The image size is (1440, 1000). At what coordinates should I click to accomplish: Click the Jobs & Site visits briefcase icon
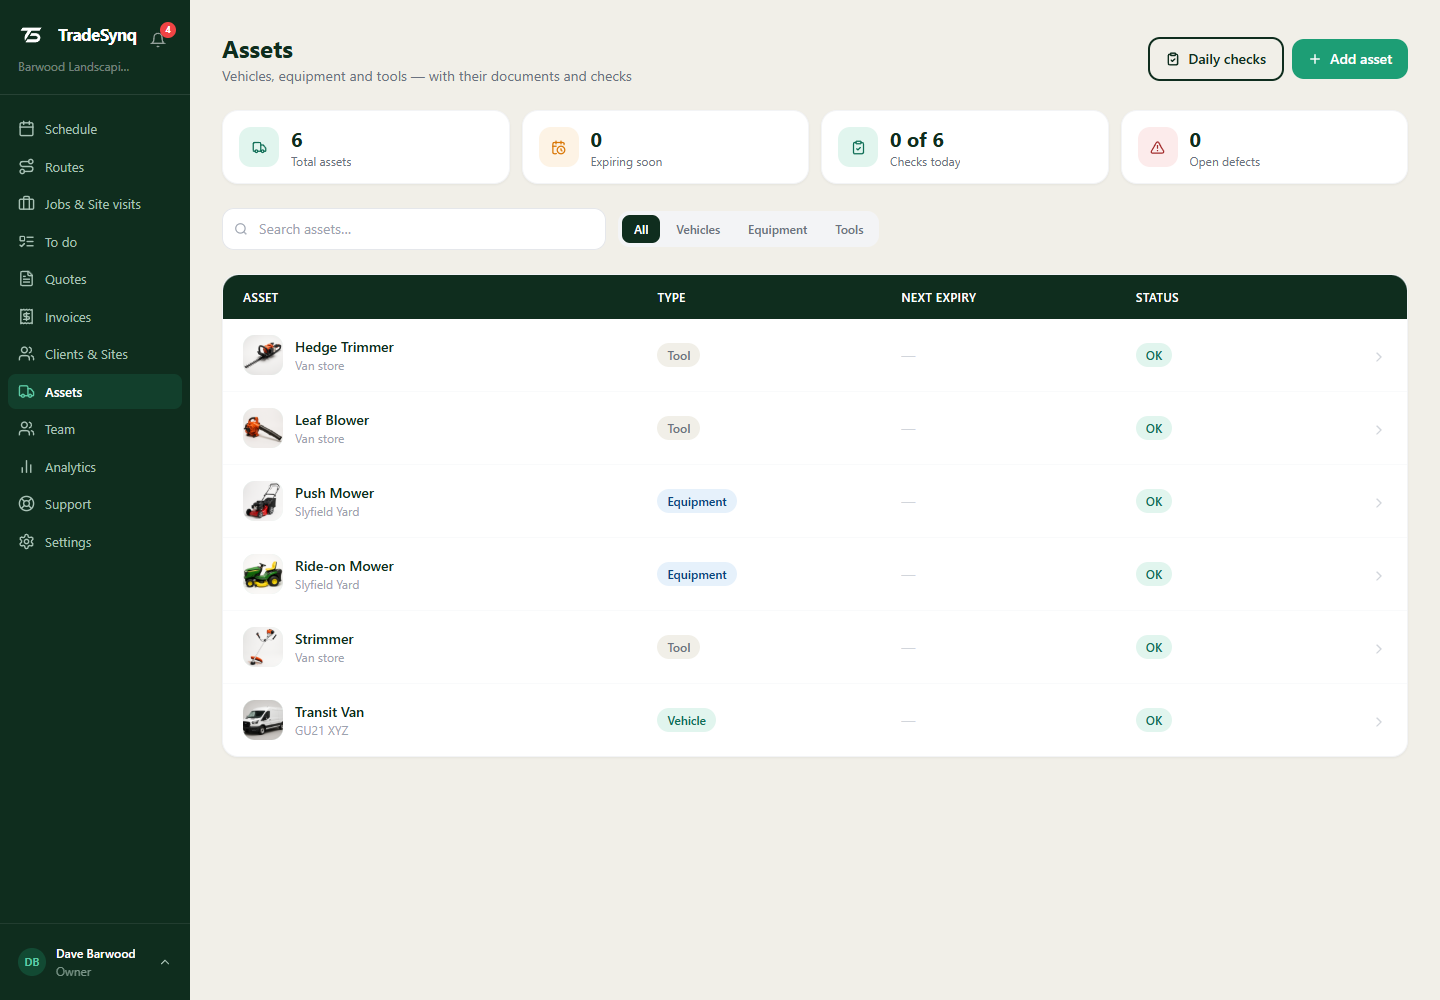pos(27,204)
